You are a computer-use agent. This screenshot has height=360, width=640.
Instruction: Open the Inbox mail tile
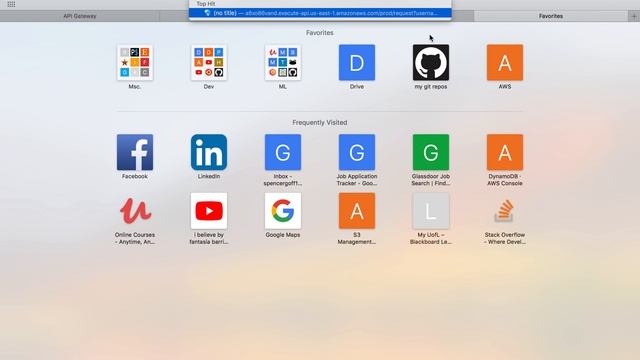(x=283, y=152)
